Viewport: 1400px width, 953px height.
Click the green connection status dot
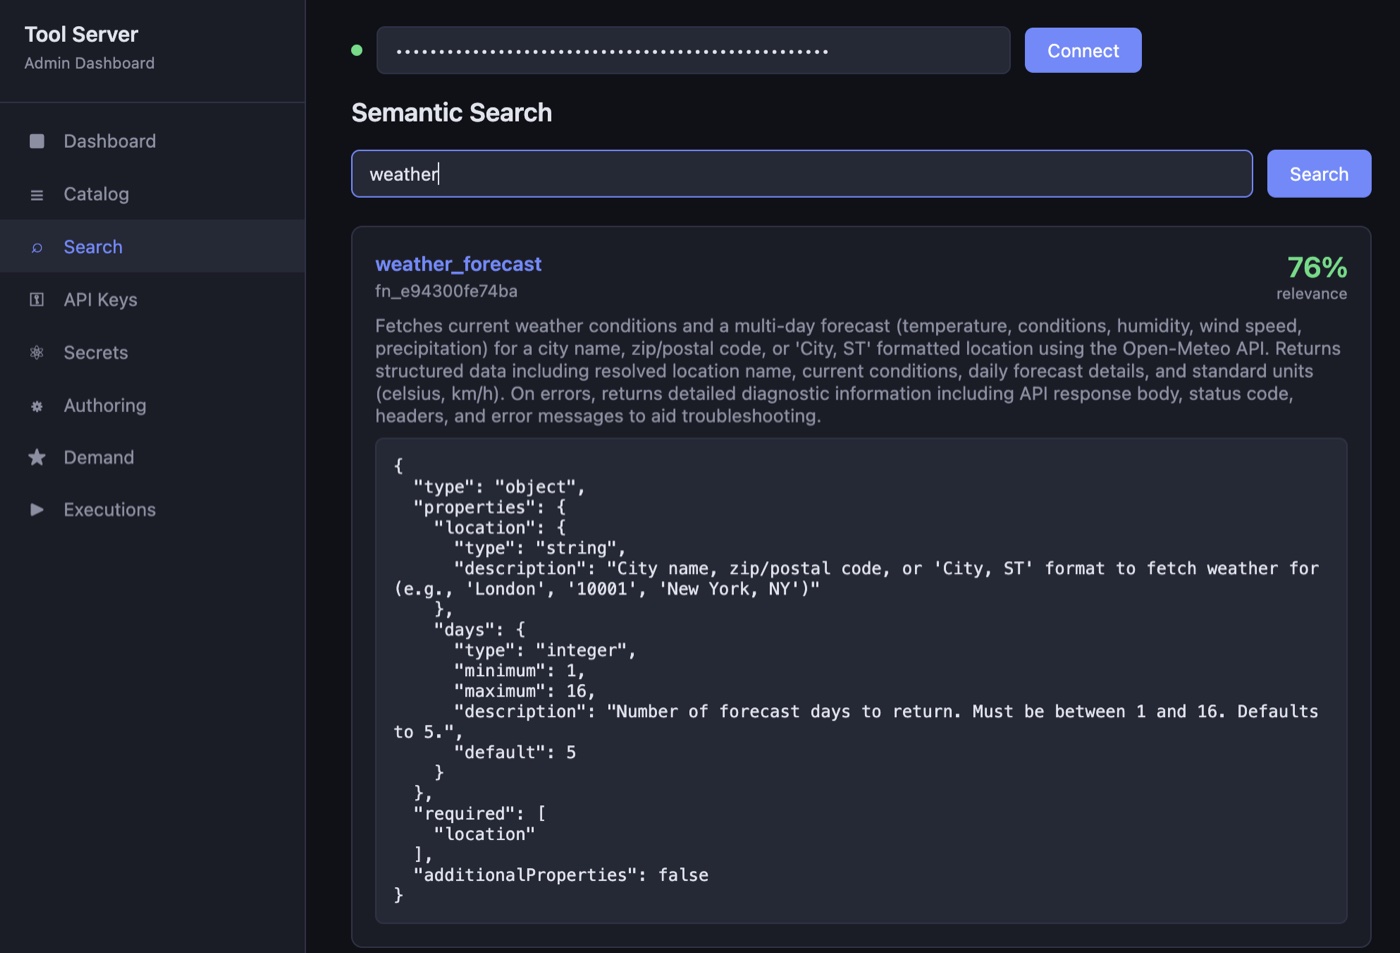tap(357, 50)
